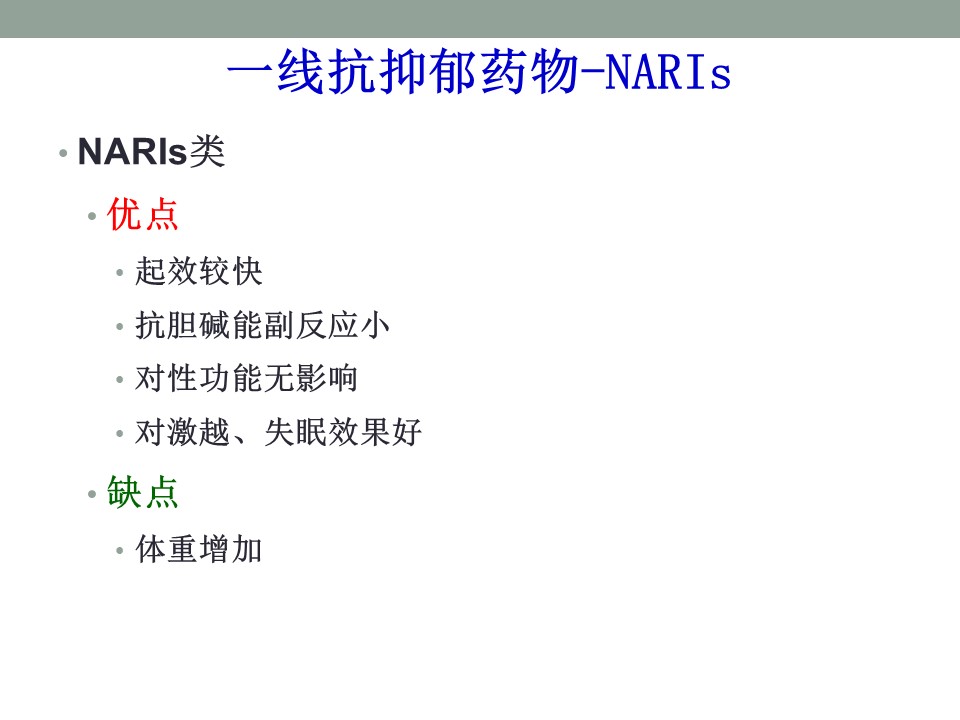Select the slide title 一线抗抑郁药物-NARIs
The image size is (960, 720).
pyautogui.click(x=479, y=72)
